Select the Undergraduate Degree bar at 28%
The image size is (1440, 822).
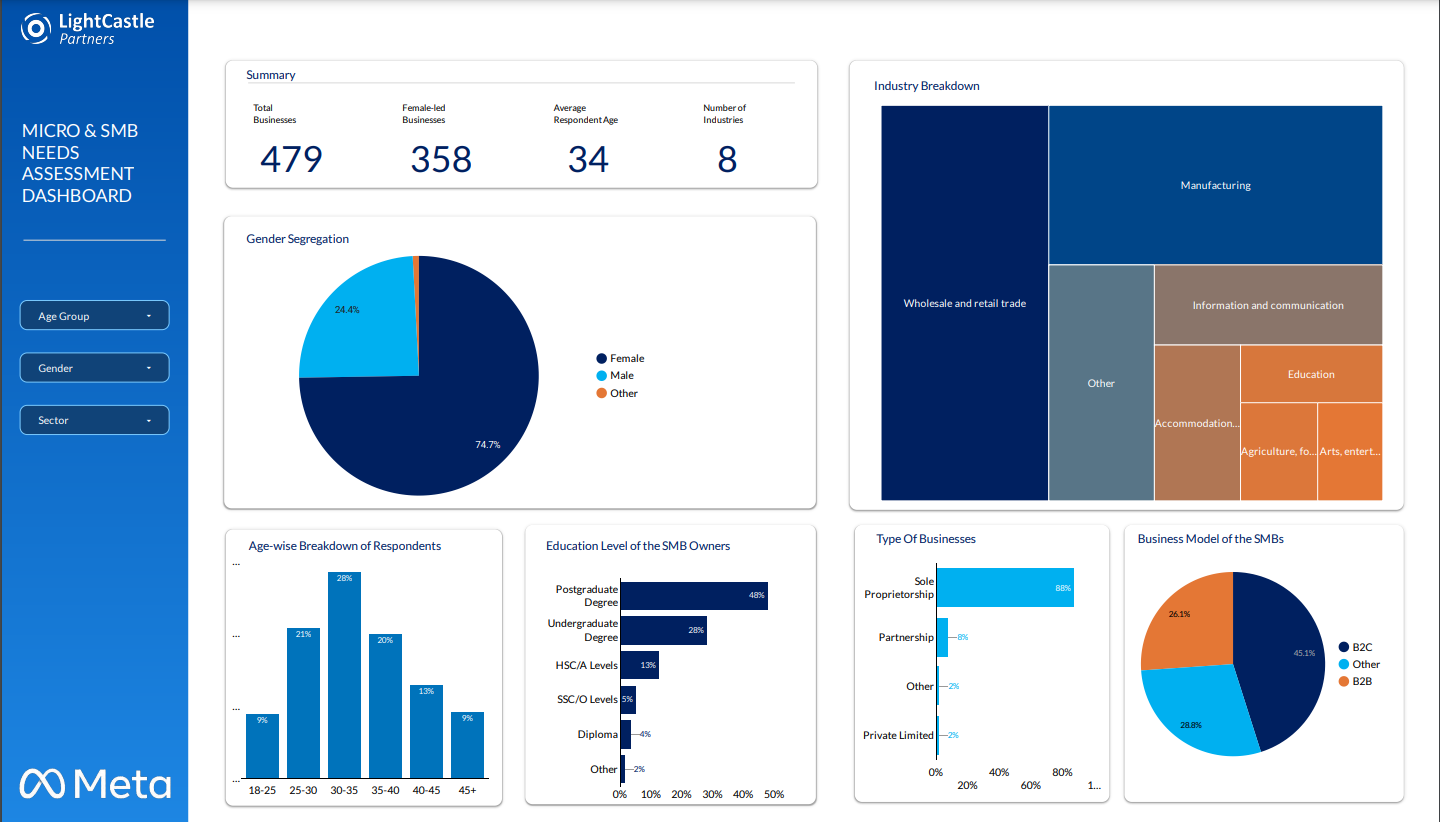[x=664, y=630]
